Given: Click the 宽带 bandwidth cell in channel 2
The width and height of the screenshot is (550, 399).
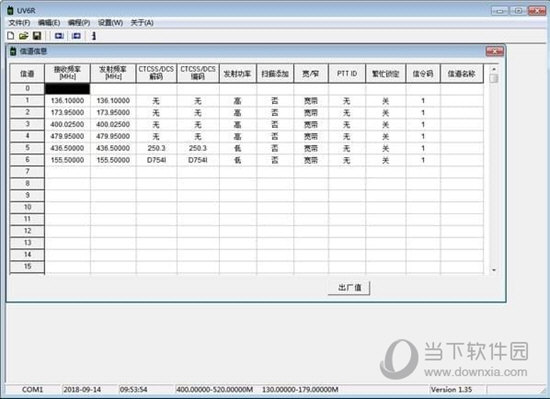Looking at the screenshot, I should (311, 113).
